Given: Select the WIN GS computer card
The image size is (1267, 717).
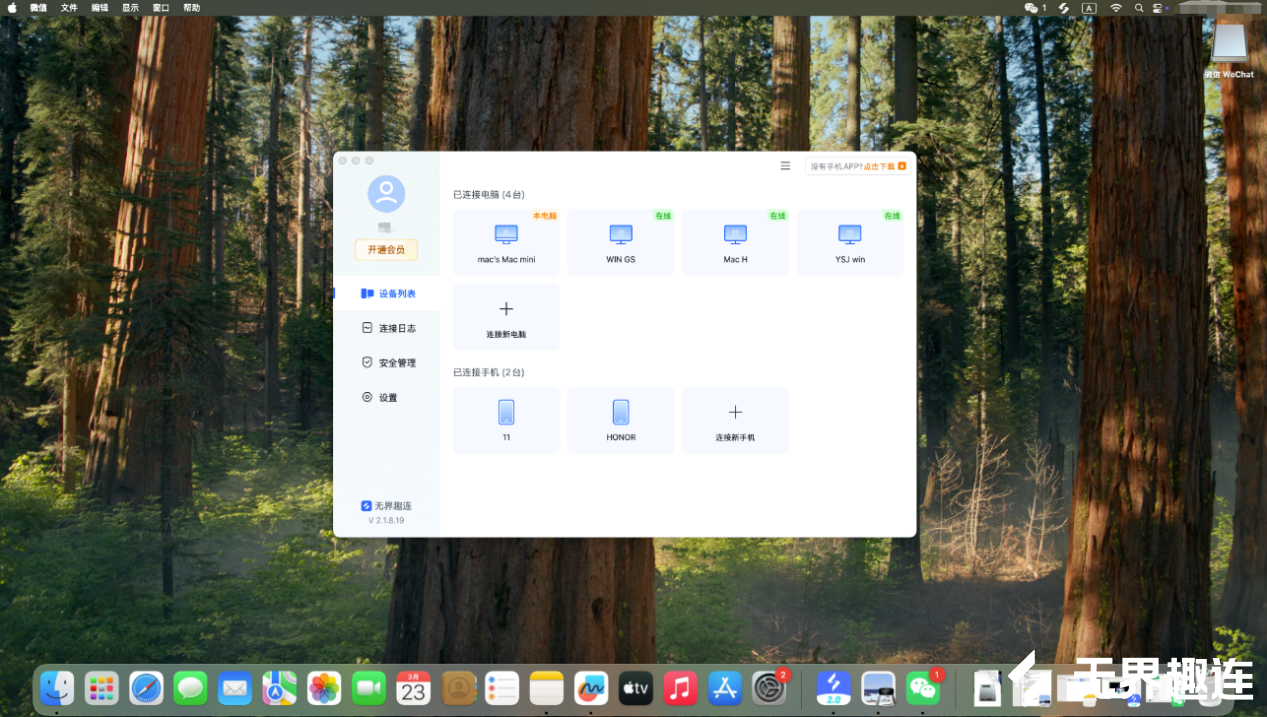Looking at the screenshot, I should (620, 241).
